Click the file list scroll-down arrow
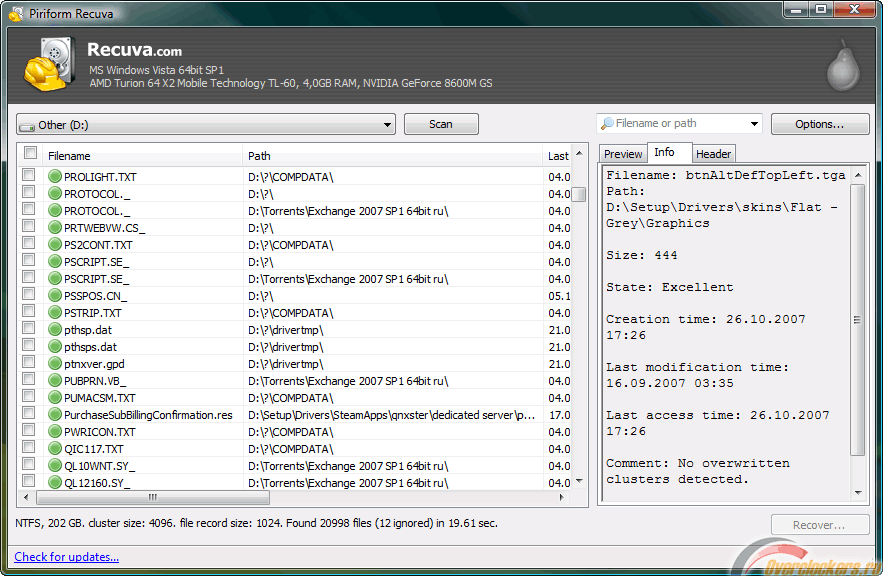The width and height of the screenshot is (883, 576). coord(579,481)
